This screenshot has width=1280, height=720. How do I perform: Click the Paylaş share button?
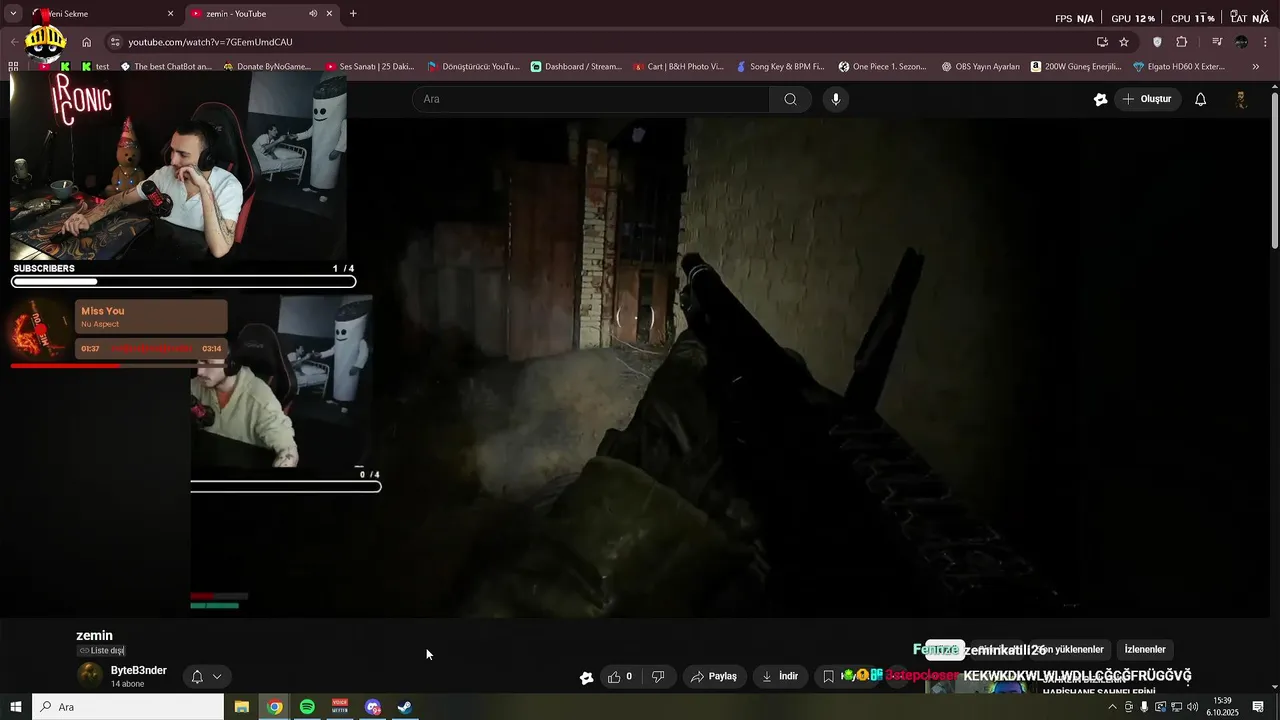pyautogui.click(x=714, y=677)
